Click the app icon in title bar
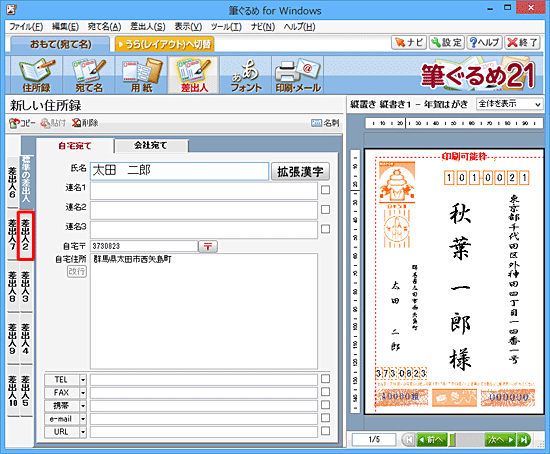 (x=12, y=10)
